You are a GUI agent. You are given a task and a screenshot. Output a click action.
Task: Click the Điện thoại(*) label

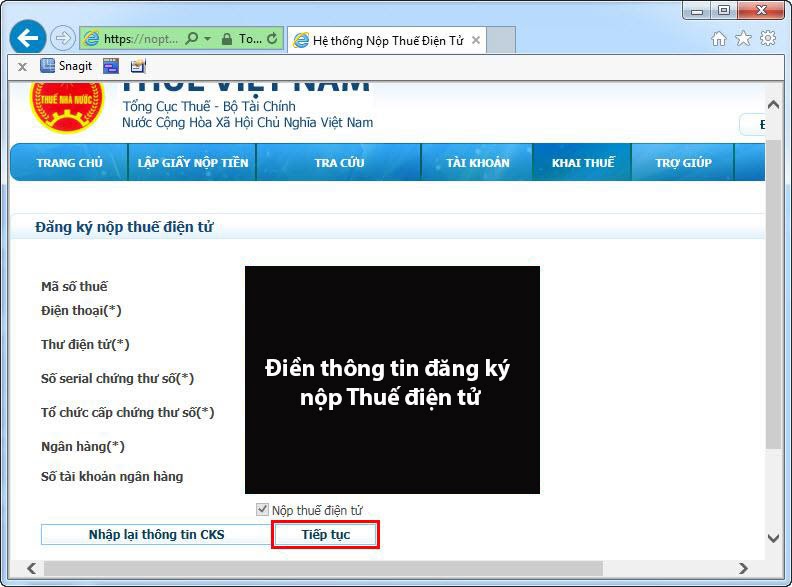point(81,310)
